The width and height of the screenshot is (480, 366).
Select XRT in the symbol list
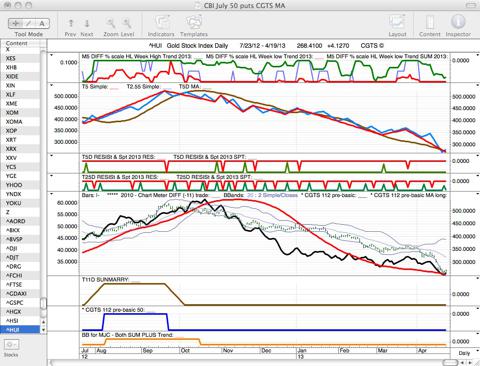click(21, 140)
